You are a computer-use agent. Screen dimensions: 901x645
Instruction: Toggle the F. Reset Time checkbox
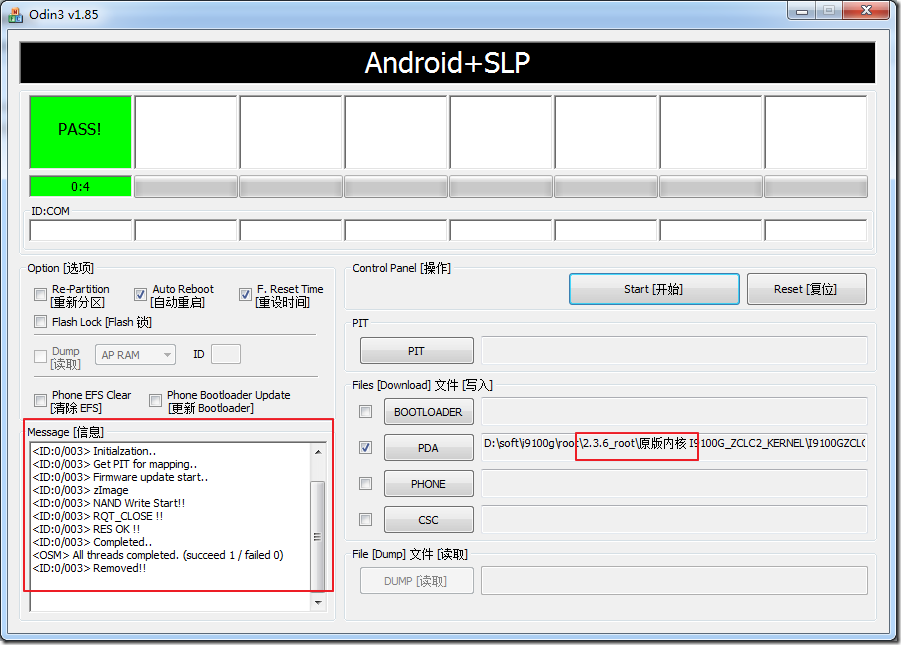245,294
